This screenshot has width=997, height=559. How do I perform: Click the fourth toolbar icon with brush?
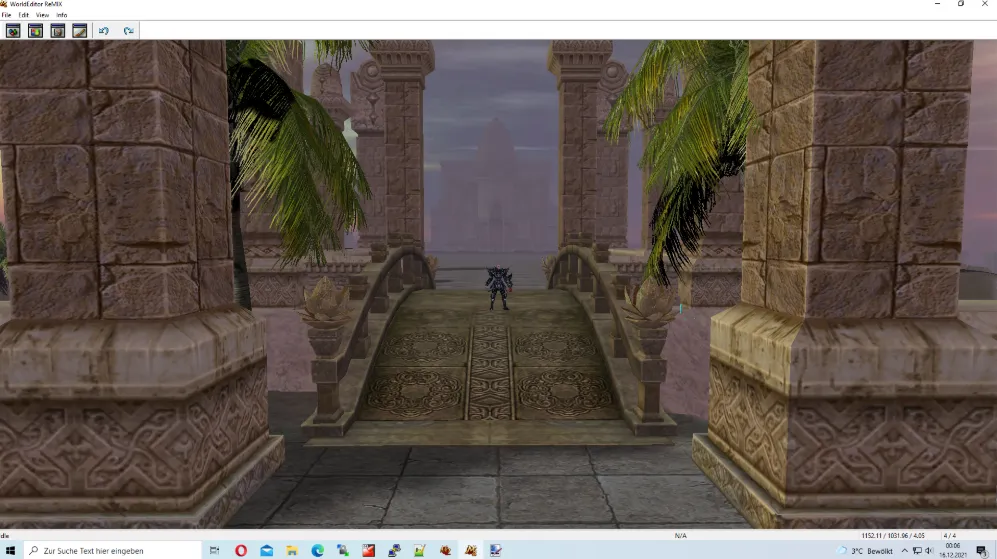(x=79, y=31)
